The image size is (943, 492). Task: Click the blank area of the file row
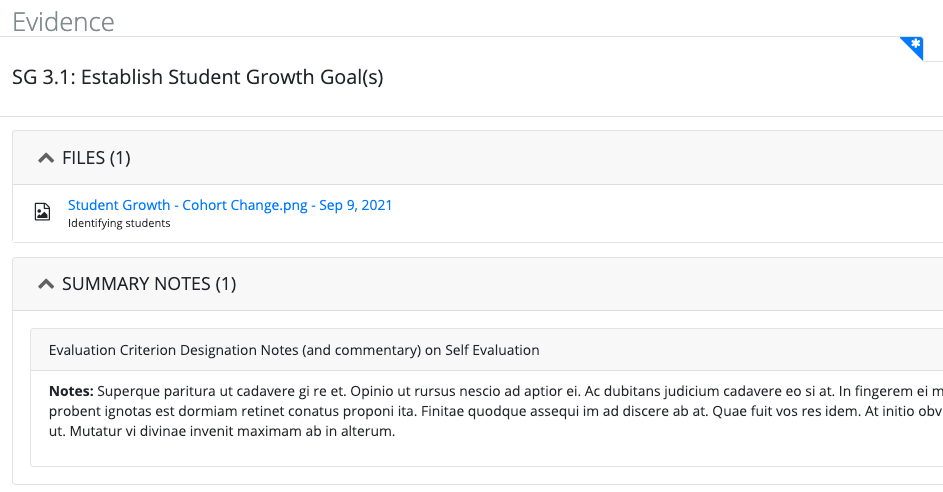(x=662, y=214)
